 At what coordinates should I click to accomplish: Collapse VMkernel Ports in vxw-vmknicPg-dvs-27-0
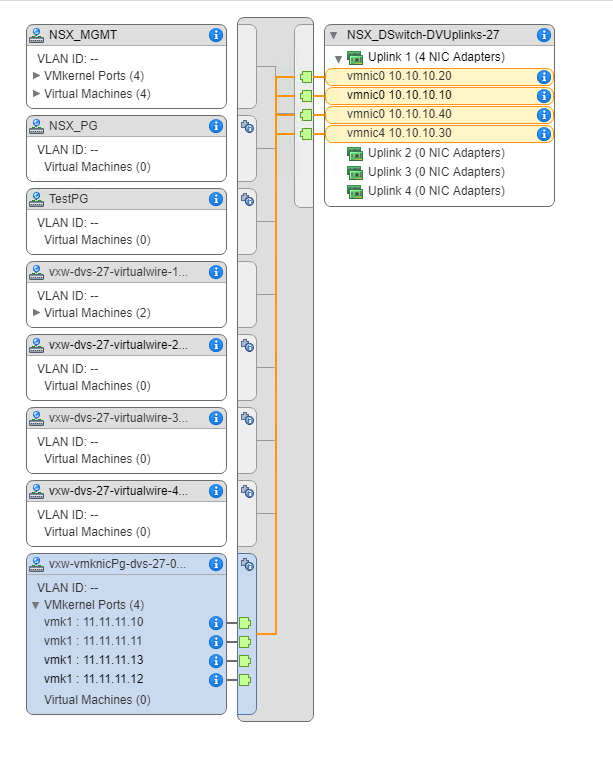(x=36, y=605)
